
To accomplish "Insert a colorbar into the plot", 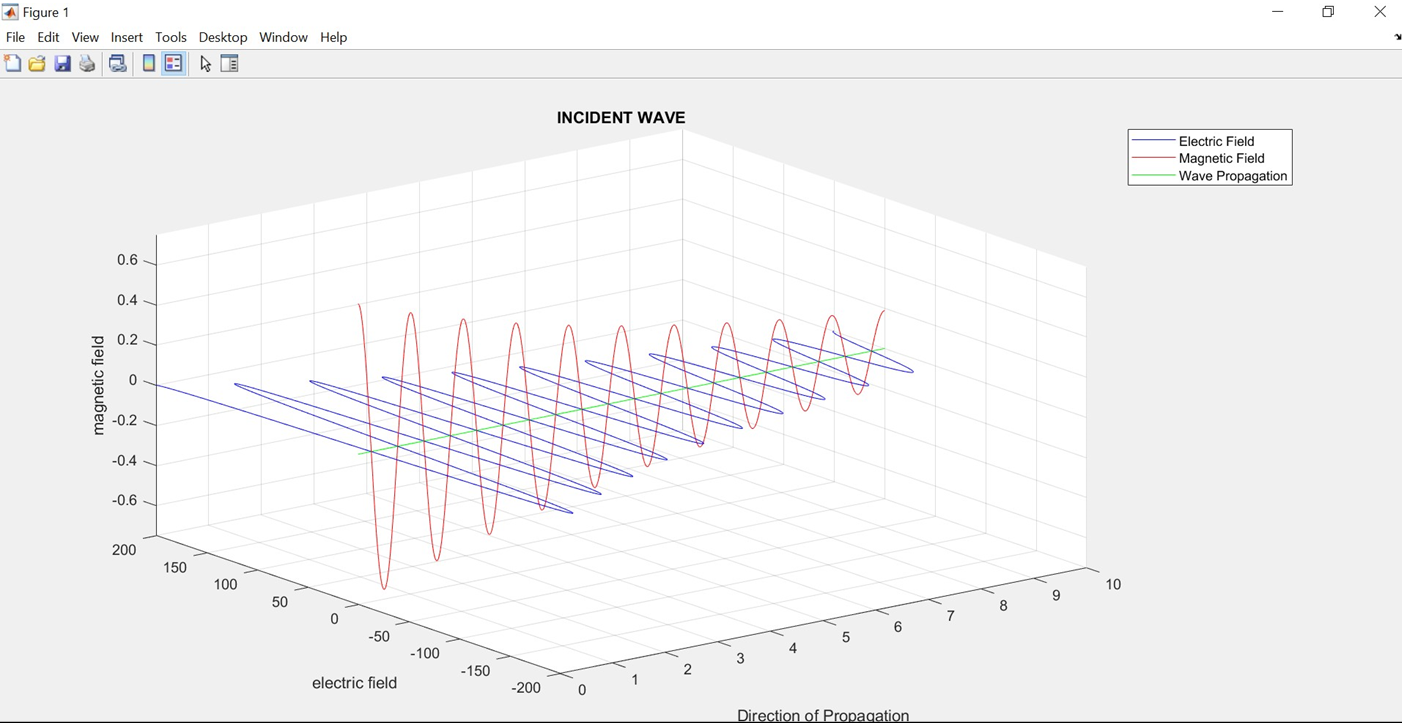I will [x=148, y=63].
